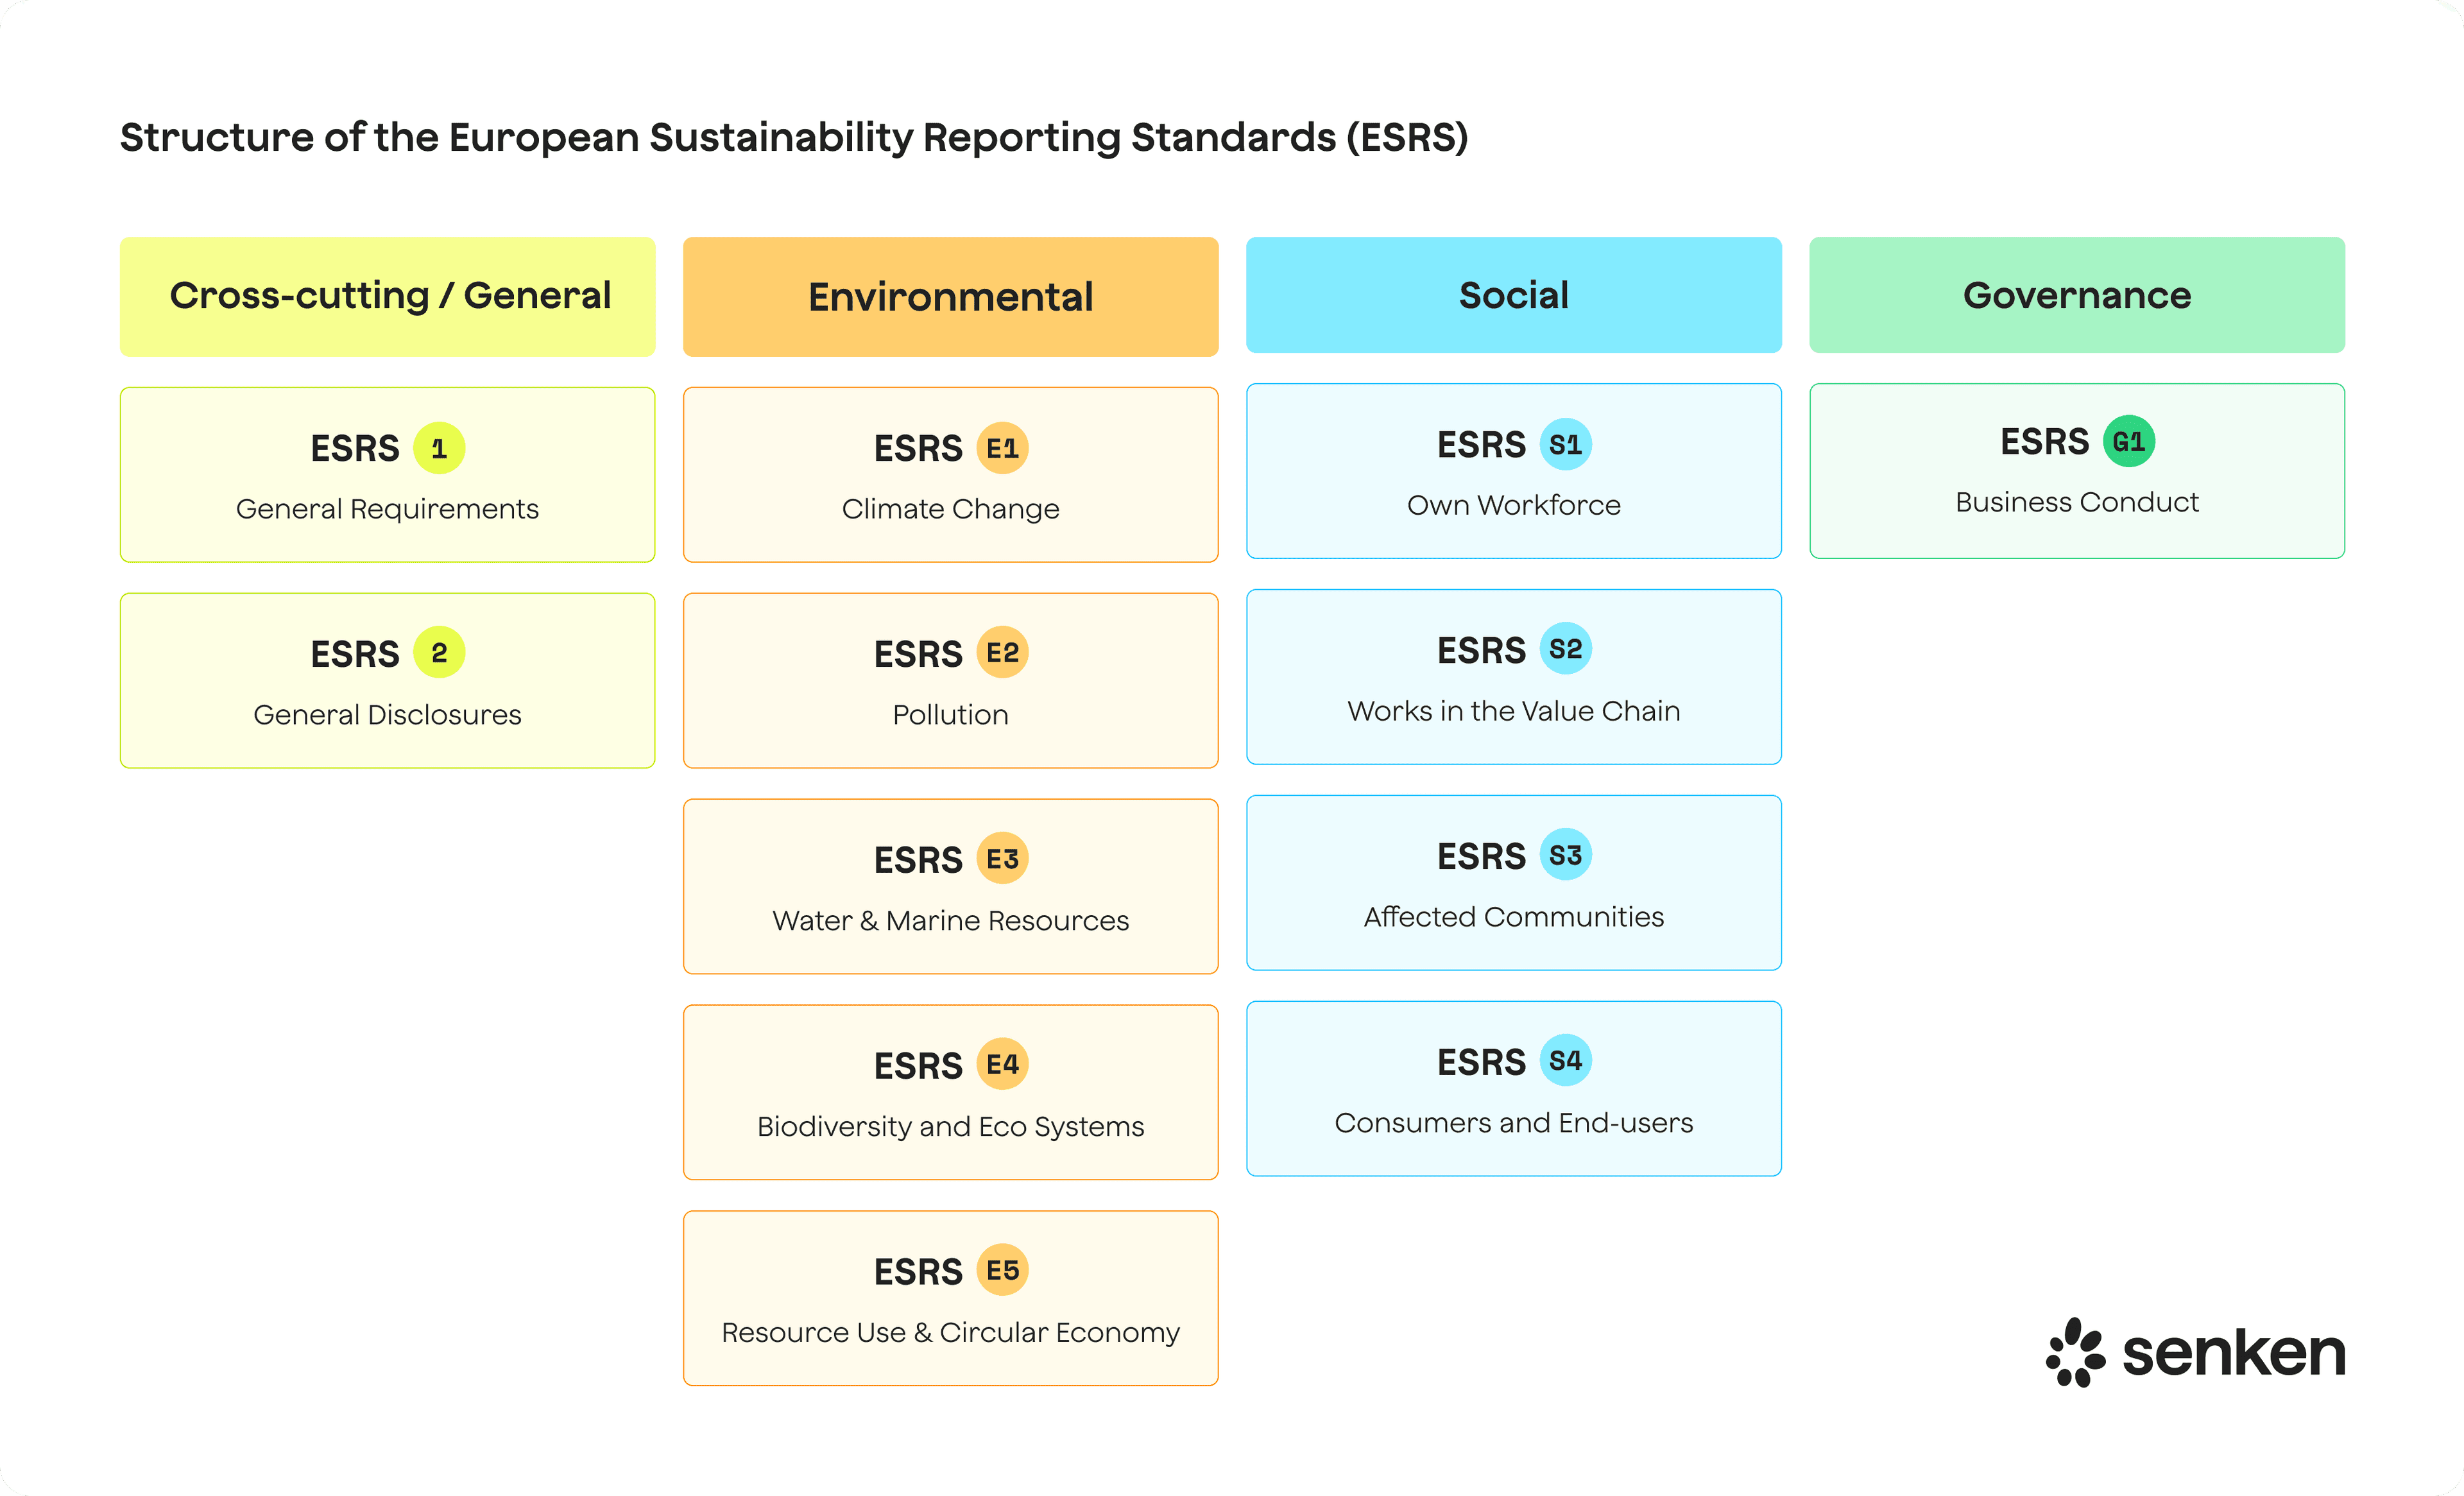Click the ESRS text beside E4

point(918,1066)
